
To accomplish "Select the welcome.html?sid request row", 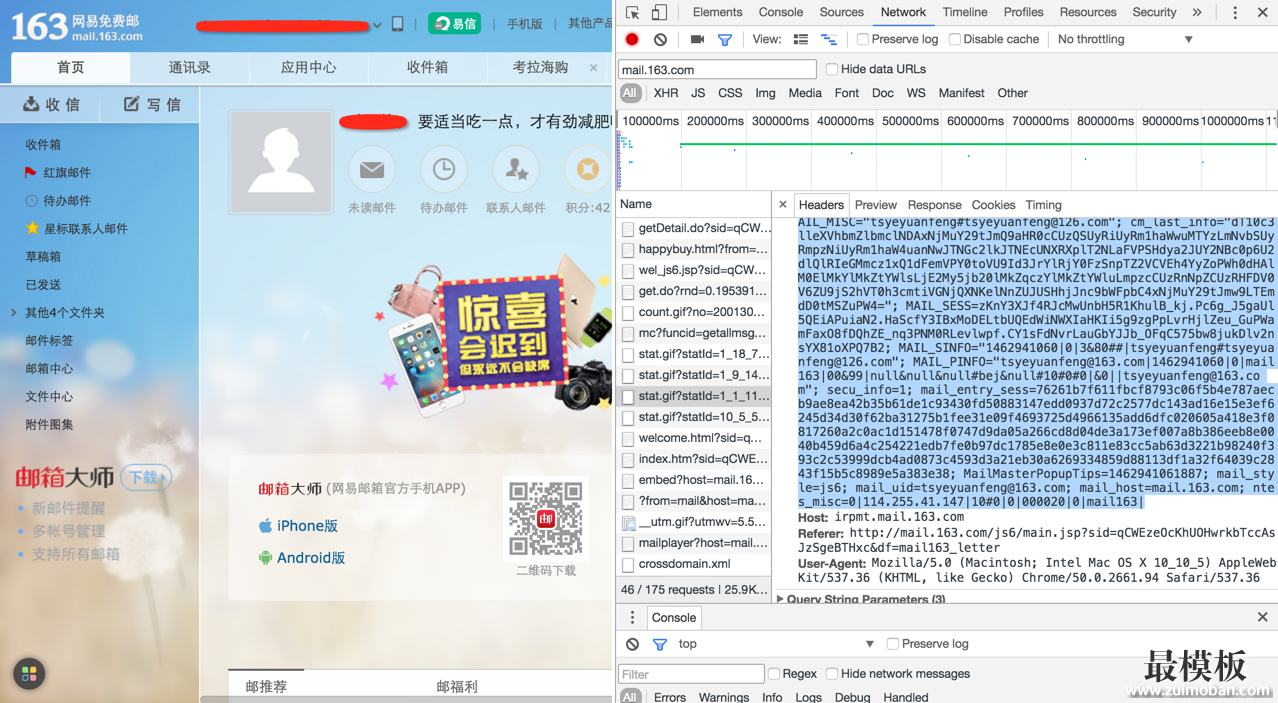I will pyautogui.click(x=694, y=438).
